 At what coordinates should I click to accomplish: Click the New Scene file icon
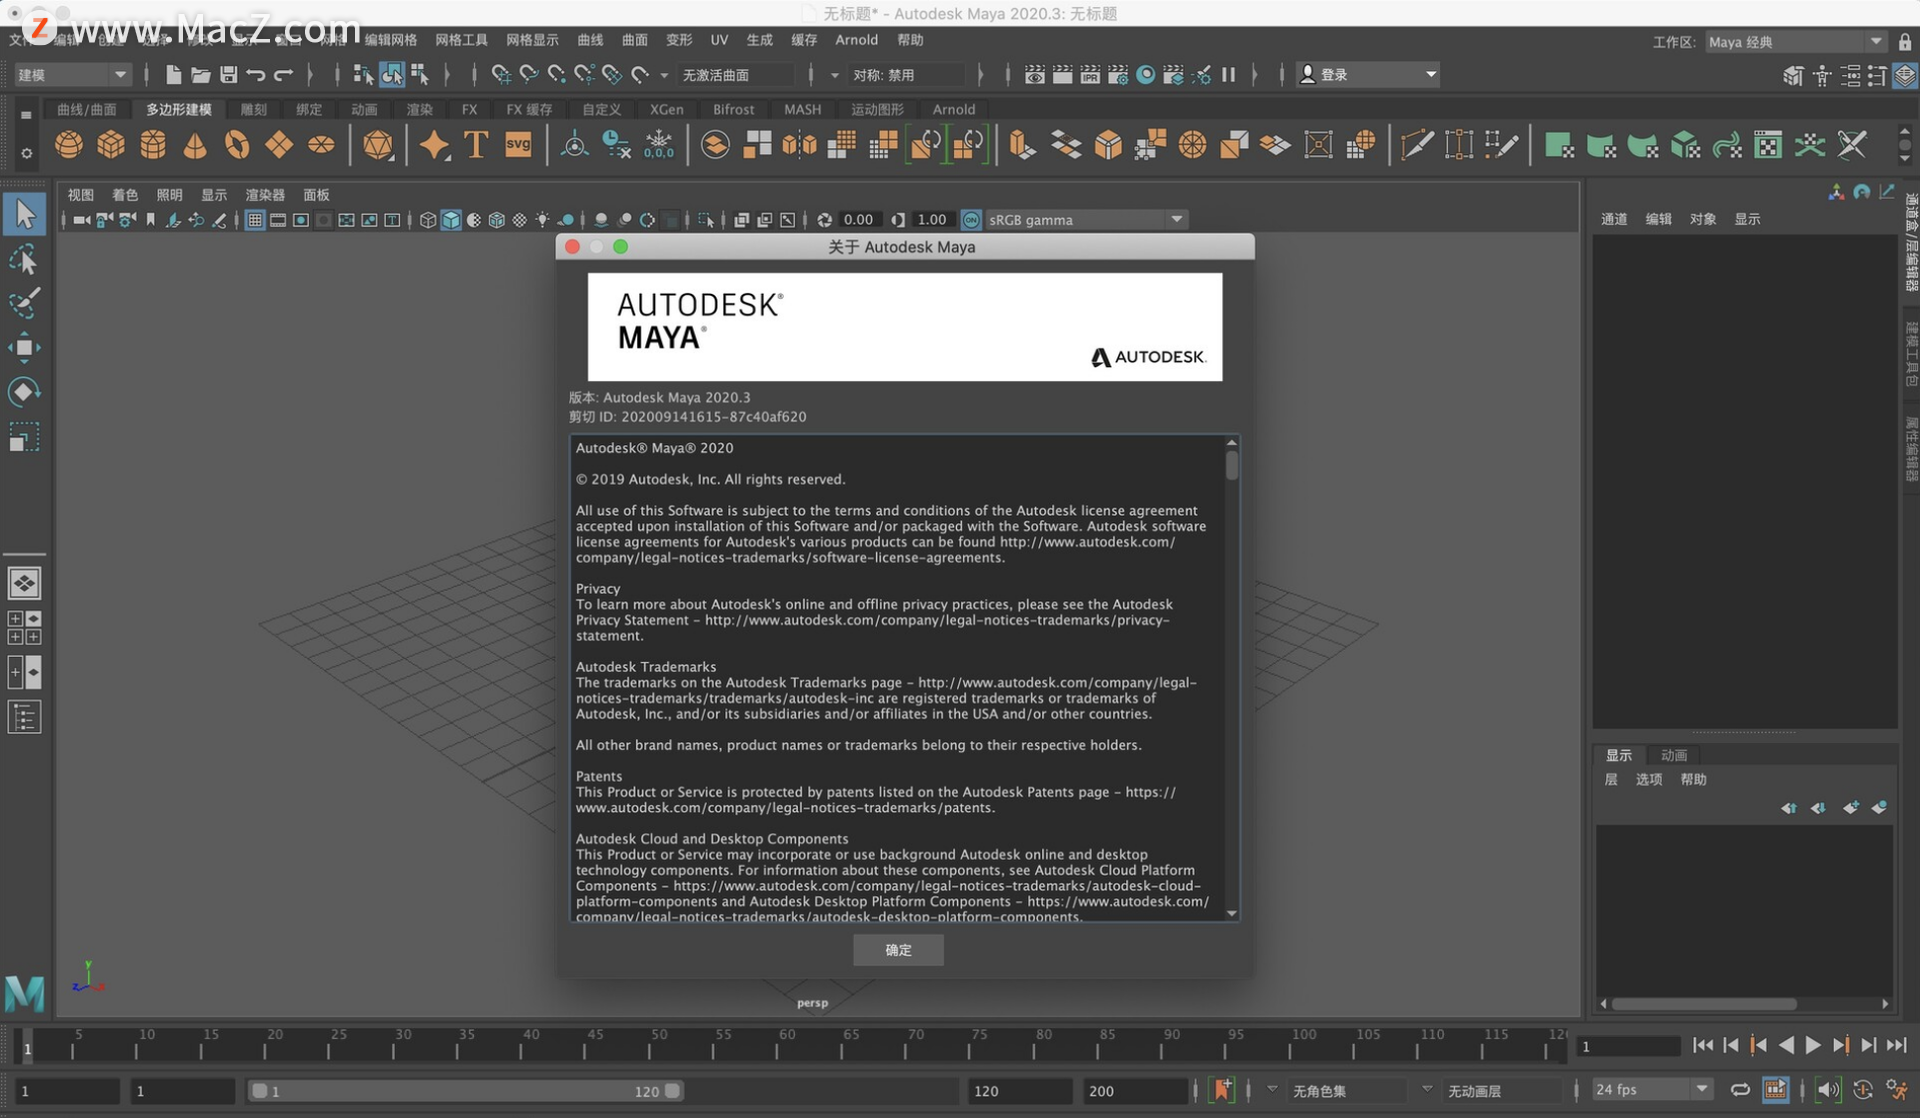pos(173,74)
